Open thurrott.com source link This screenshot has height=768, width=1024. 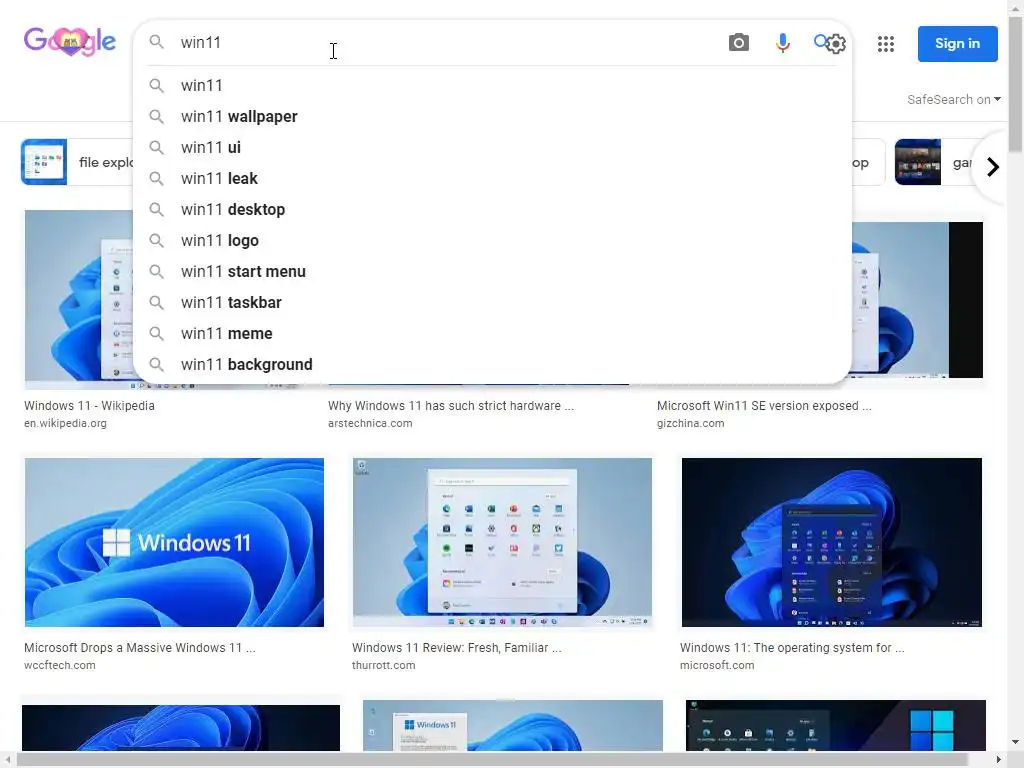click(383, 665)
